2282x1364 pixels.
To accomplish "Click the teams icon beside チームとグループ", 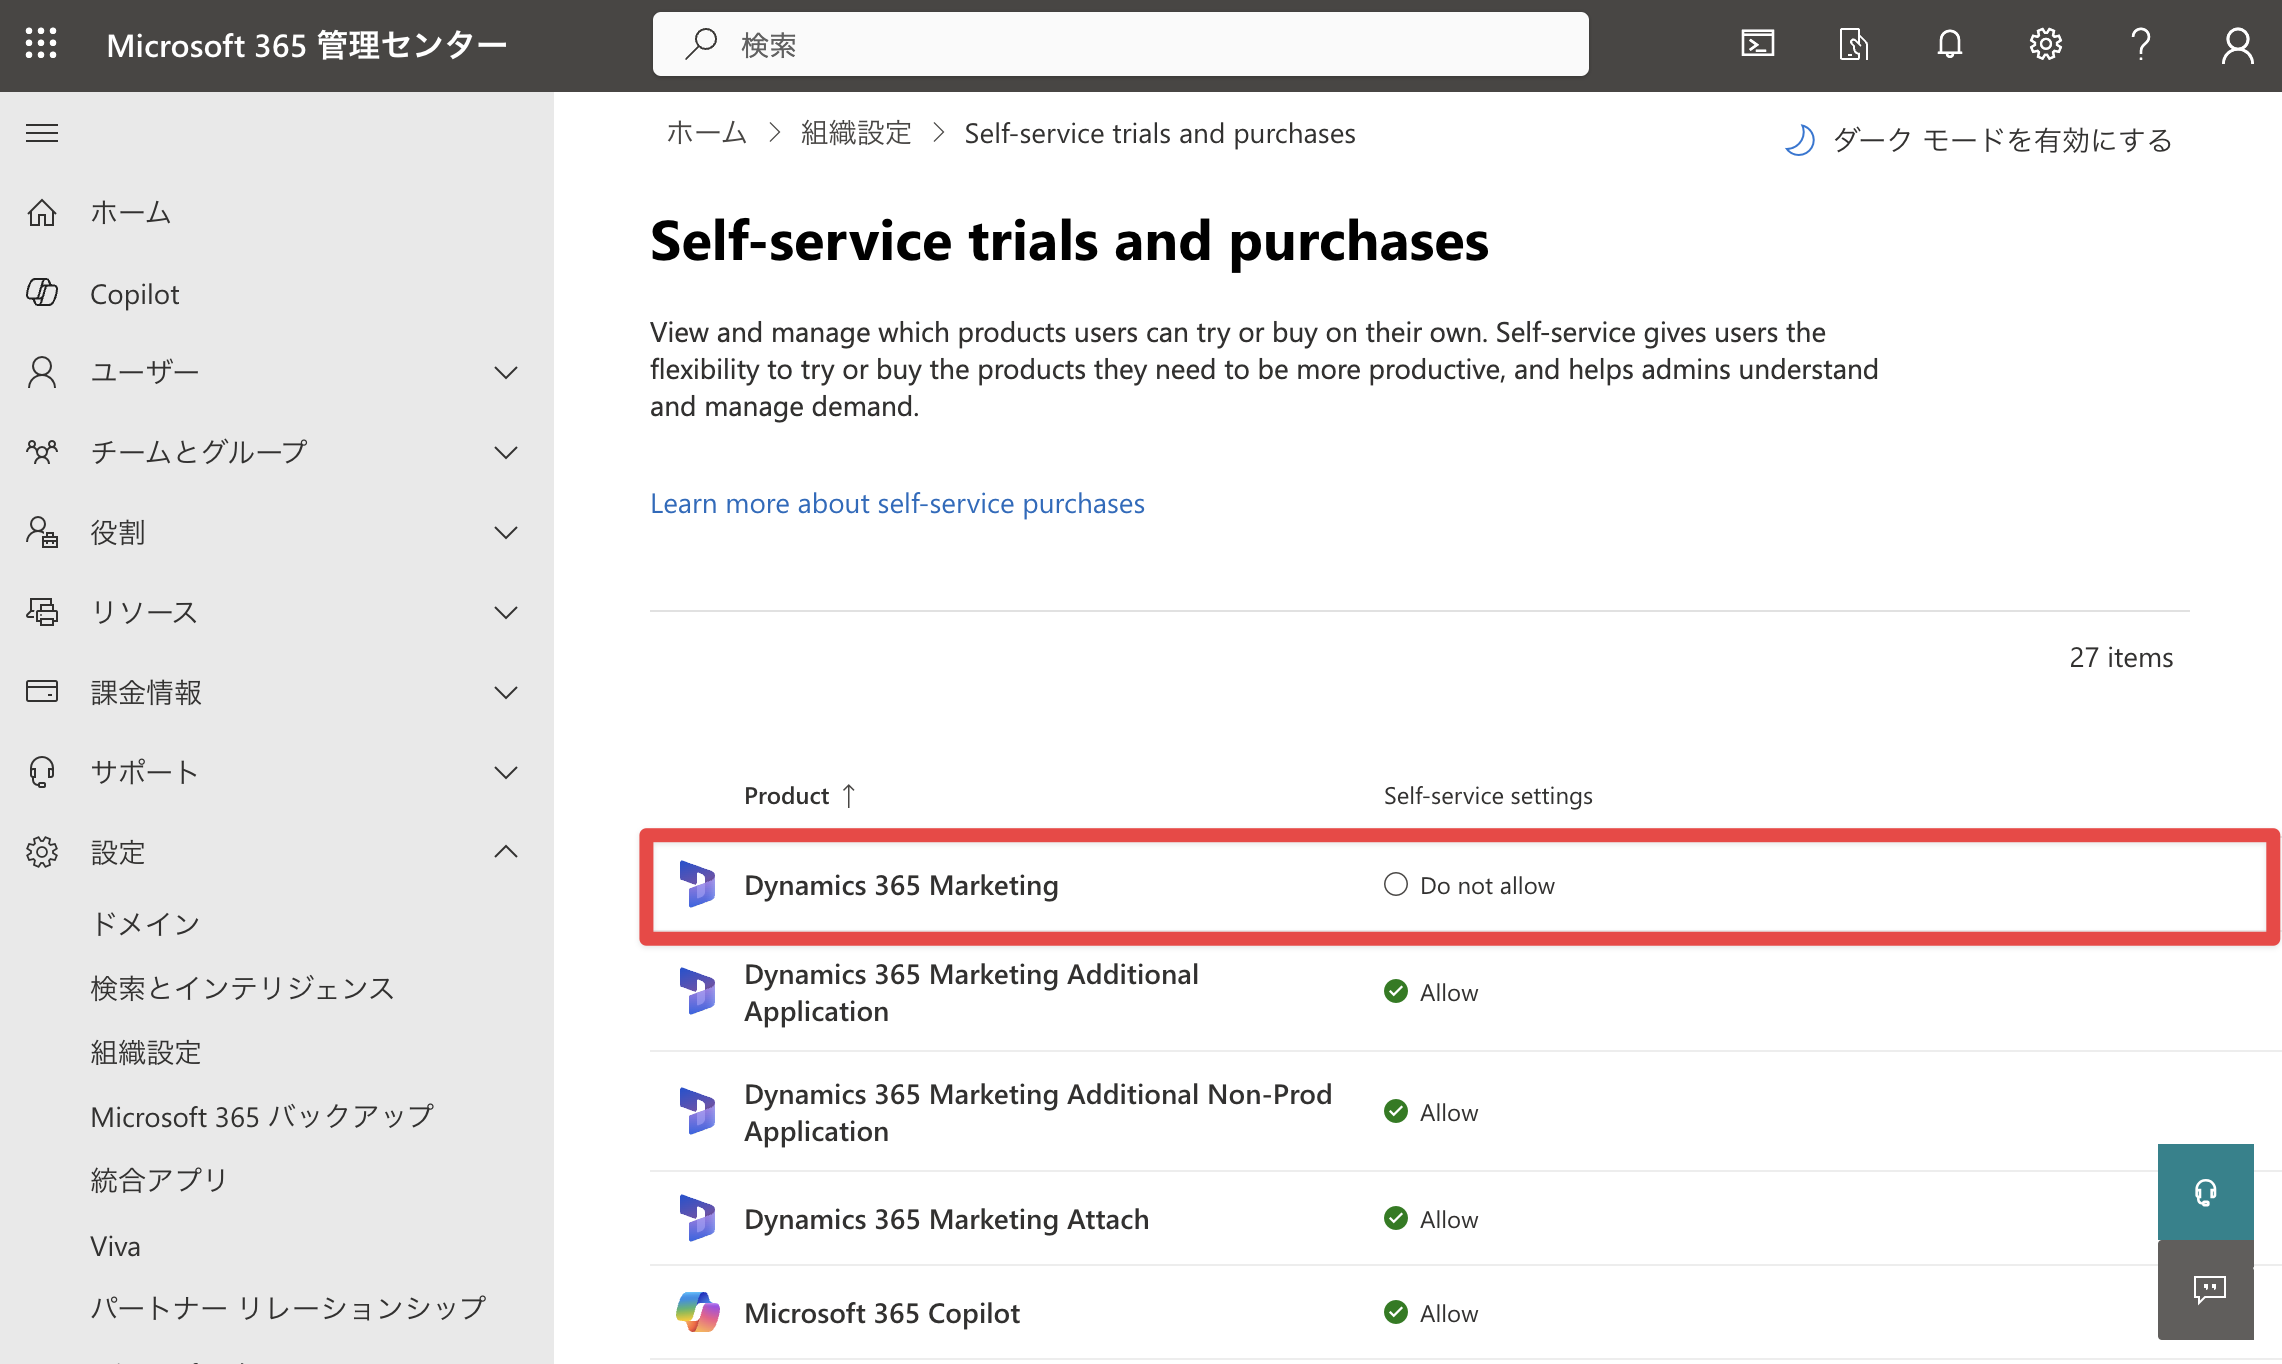I will click(x=42, y=452).
